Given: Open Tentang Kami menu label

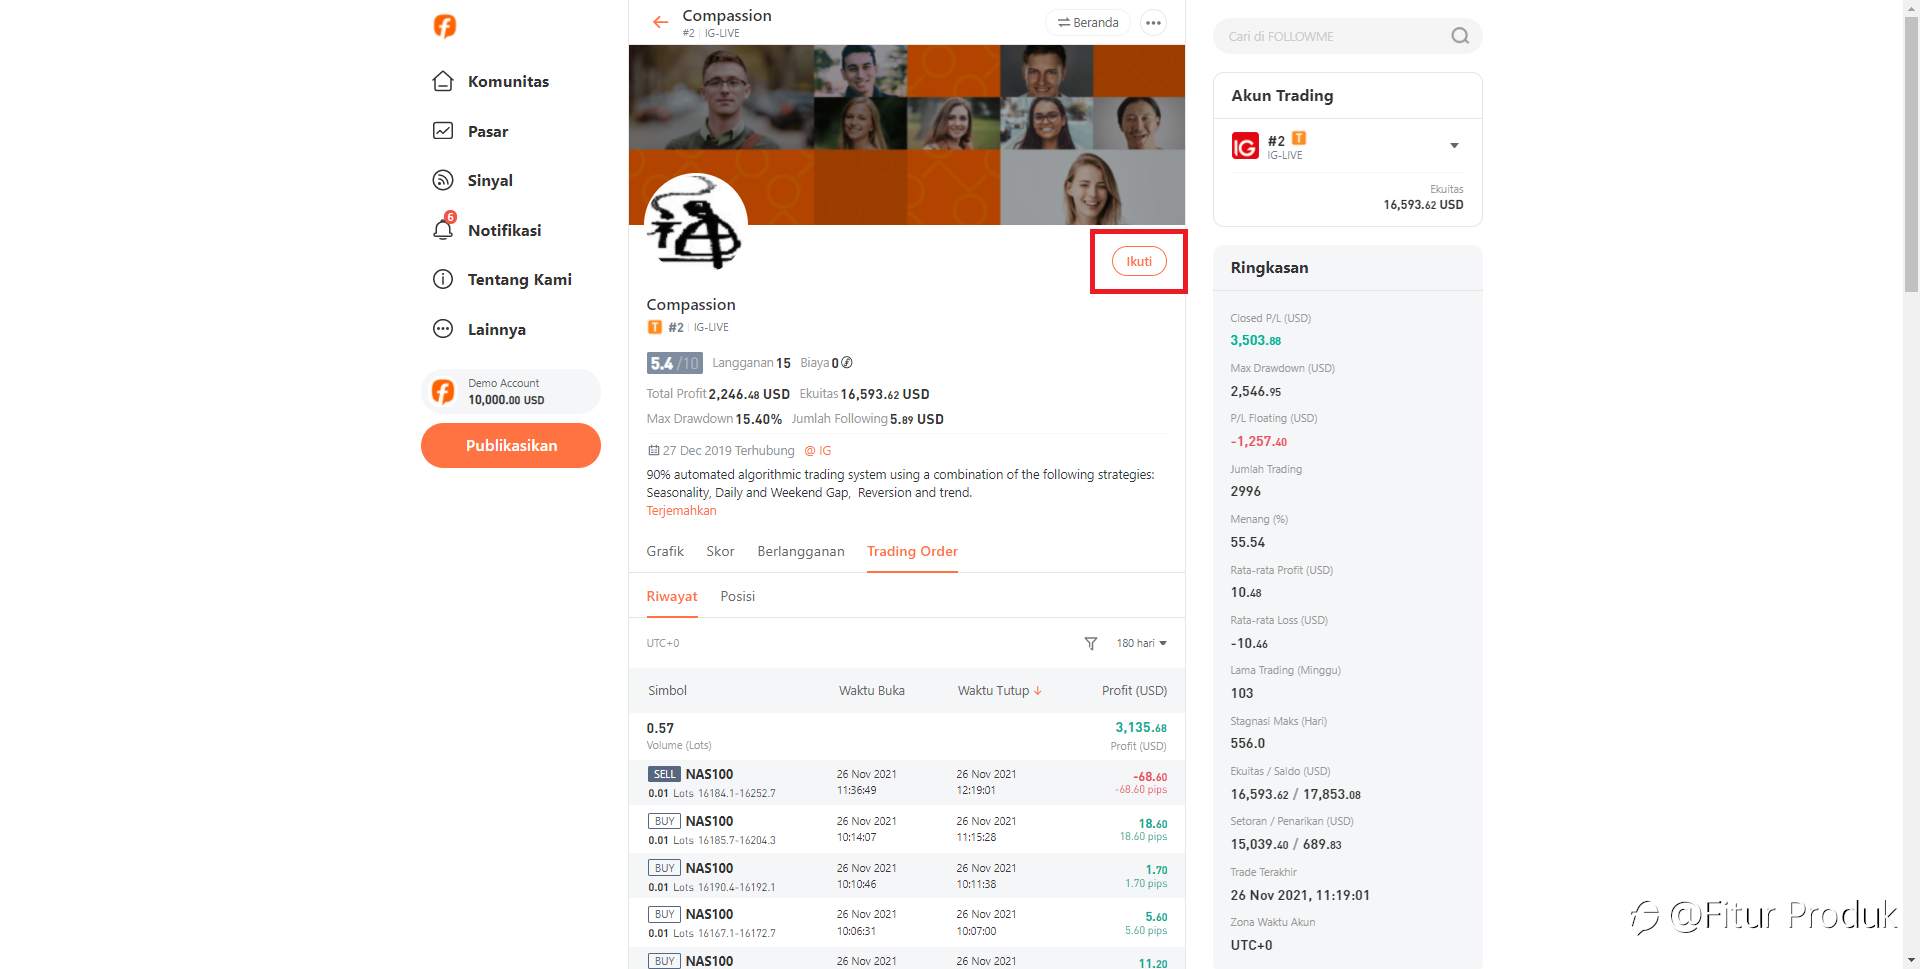Looking at the screenshot, I should pos(519,279).
